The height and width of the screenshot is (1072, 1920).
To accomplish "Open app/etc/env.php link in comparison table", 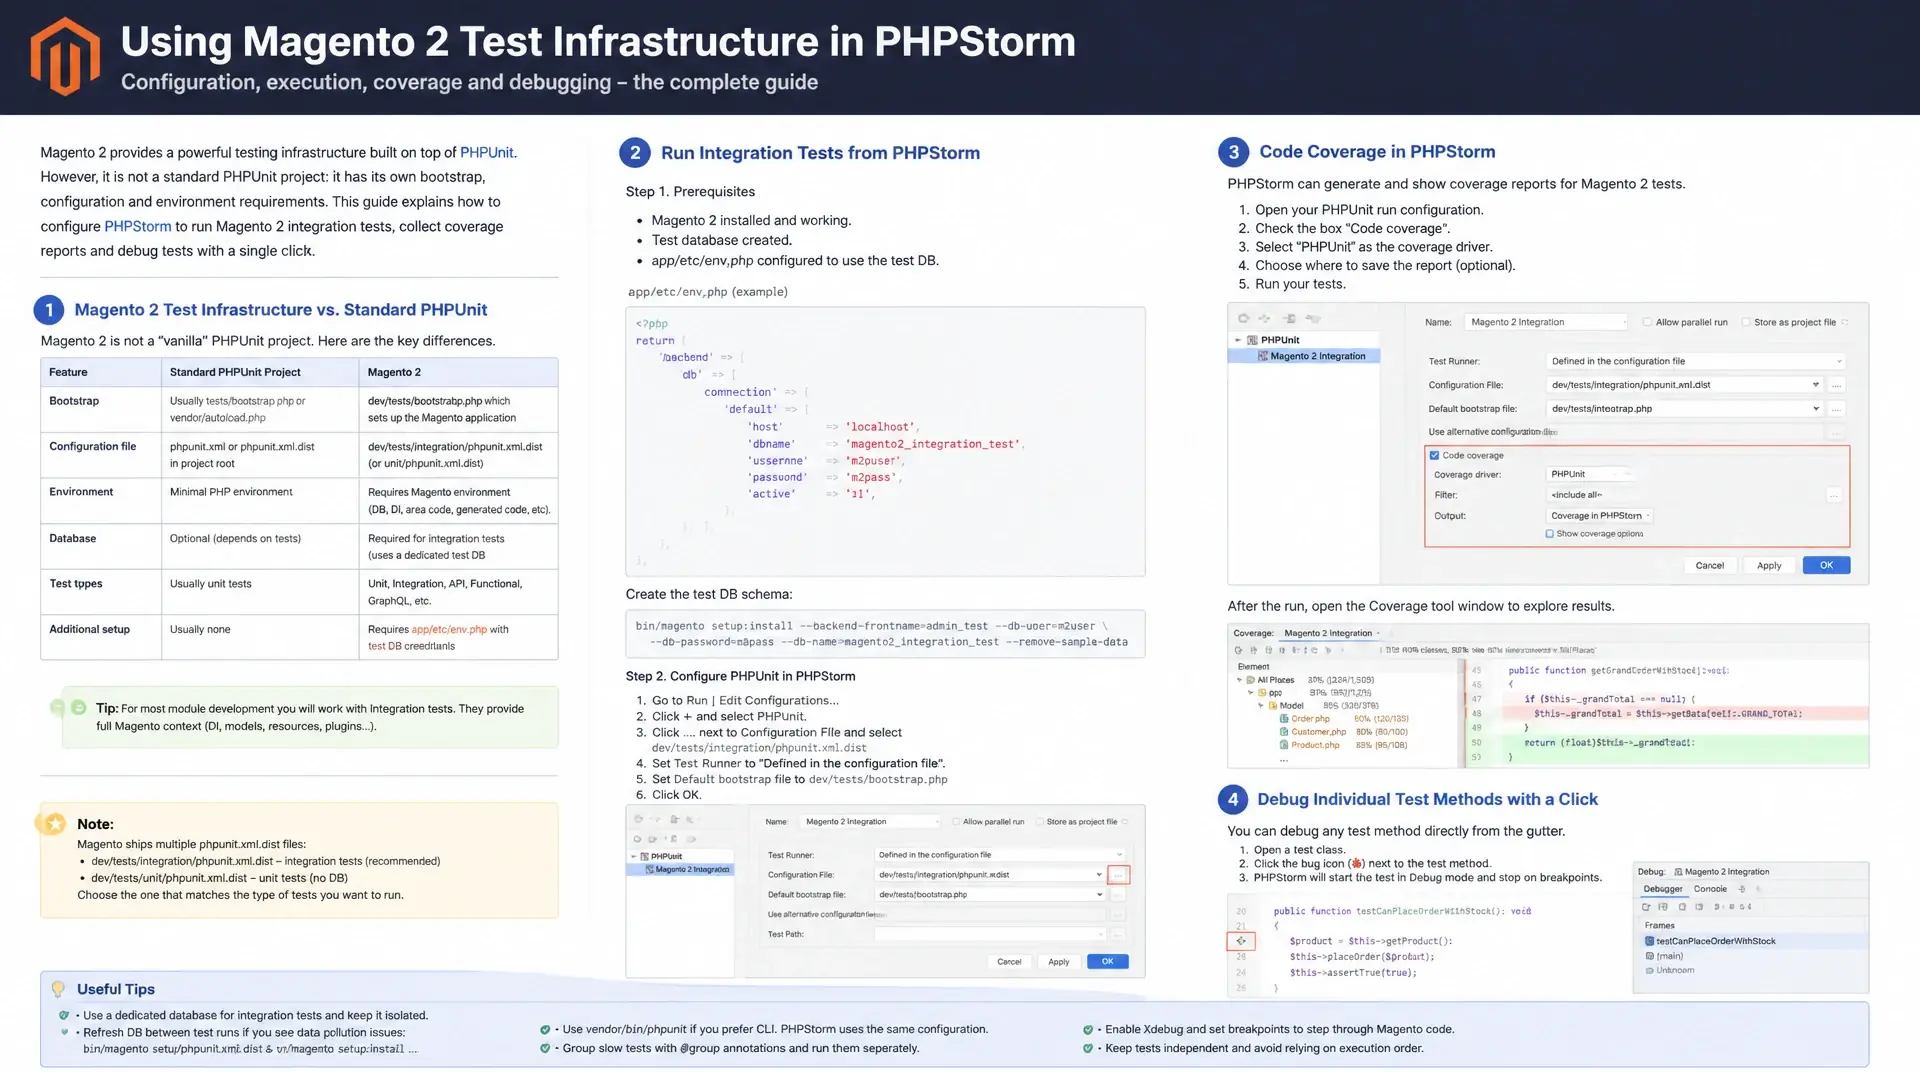I will click(449, 629).
